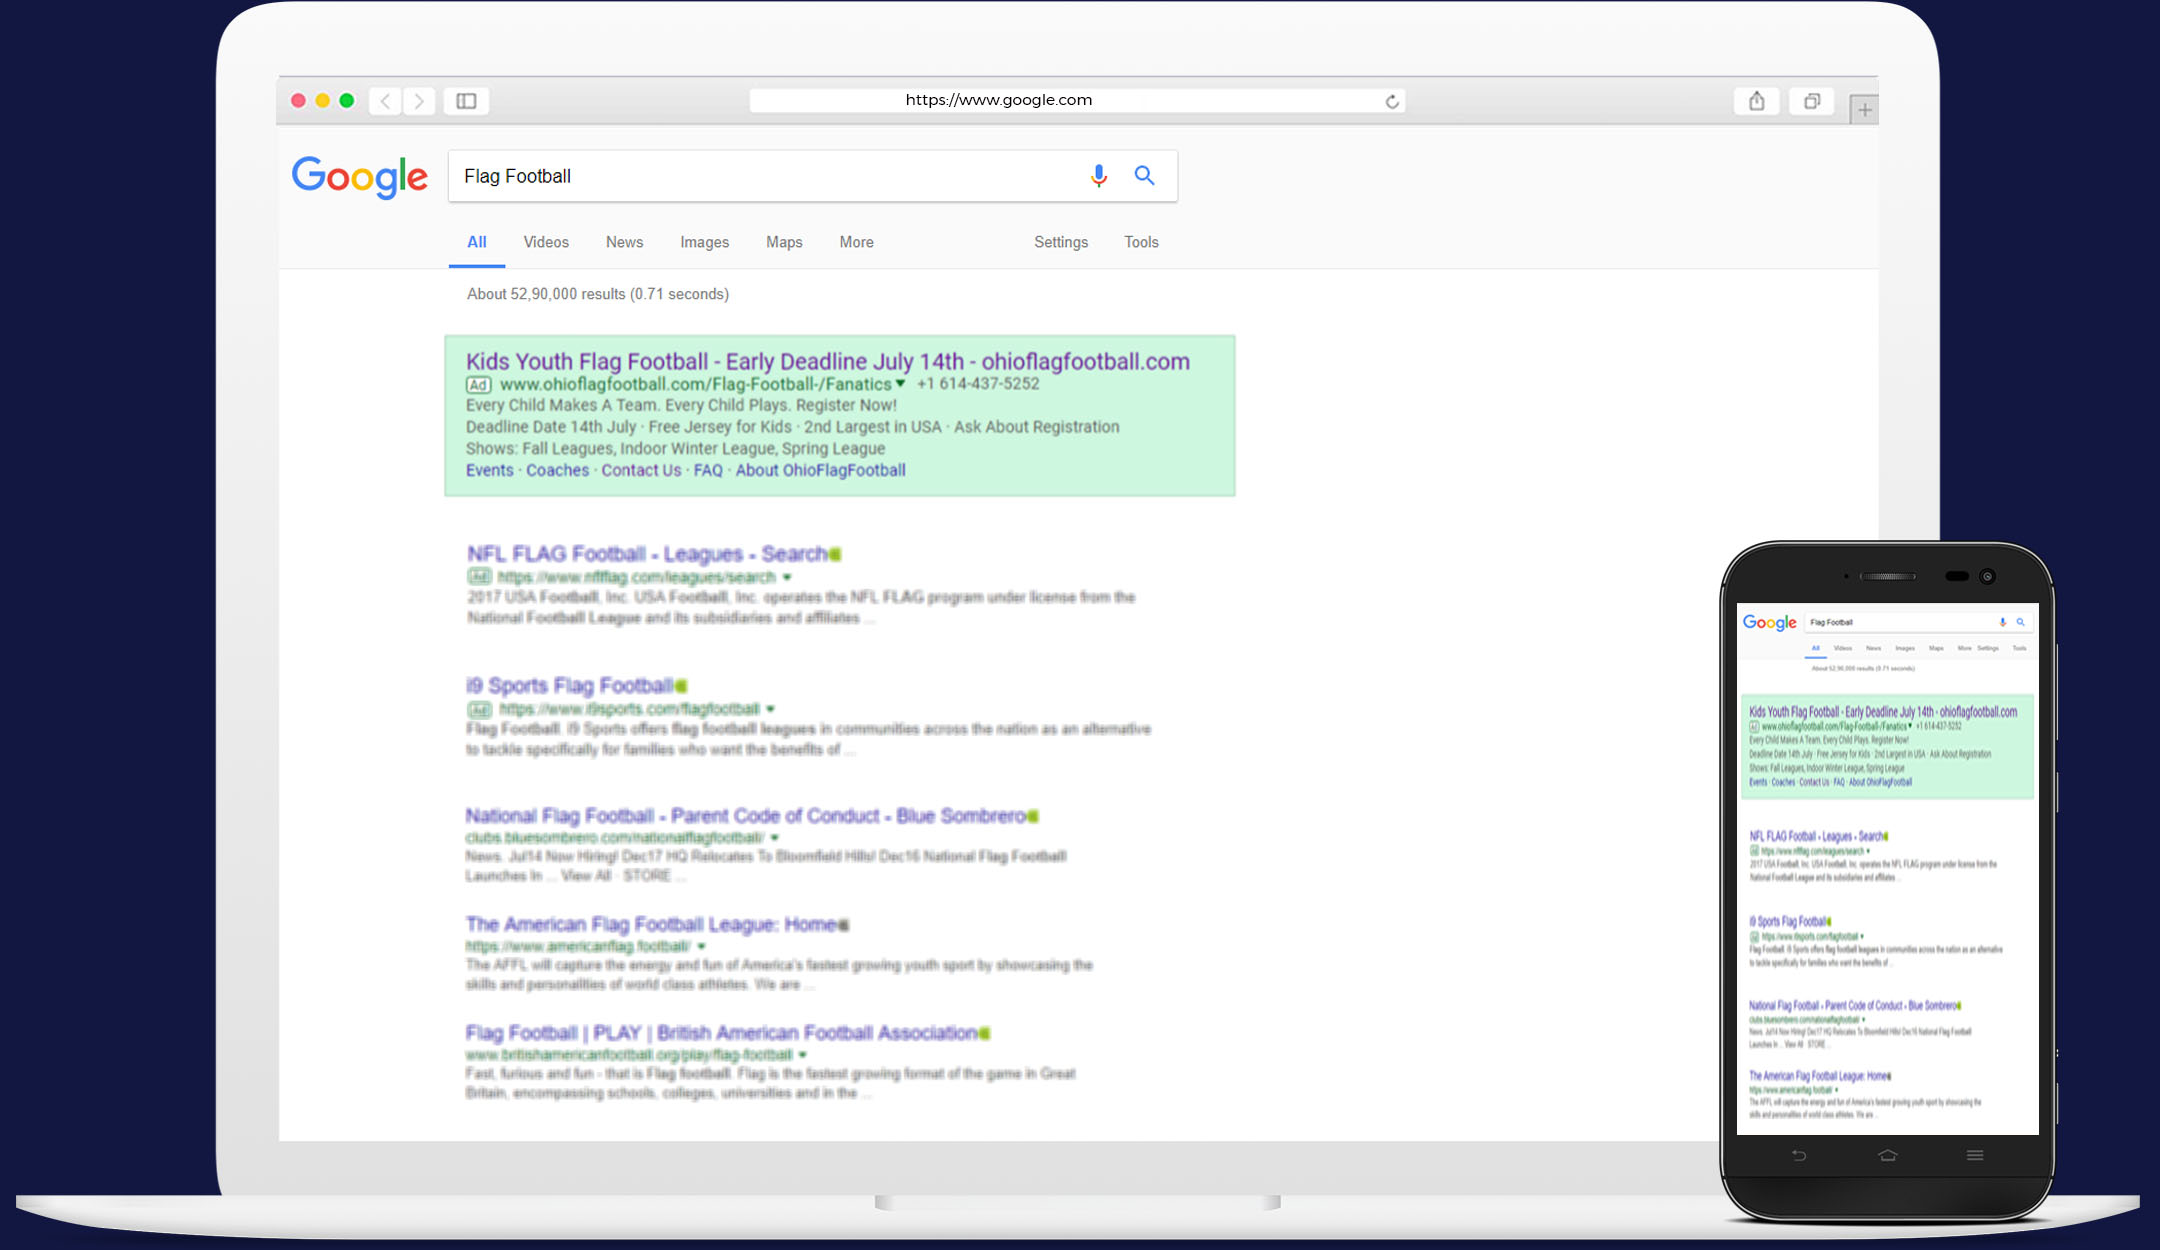
Task: Switch to the Images tab
Action: pos(704,242)
